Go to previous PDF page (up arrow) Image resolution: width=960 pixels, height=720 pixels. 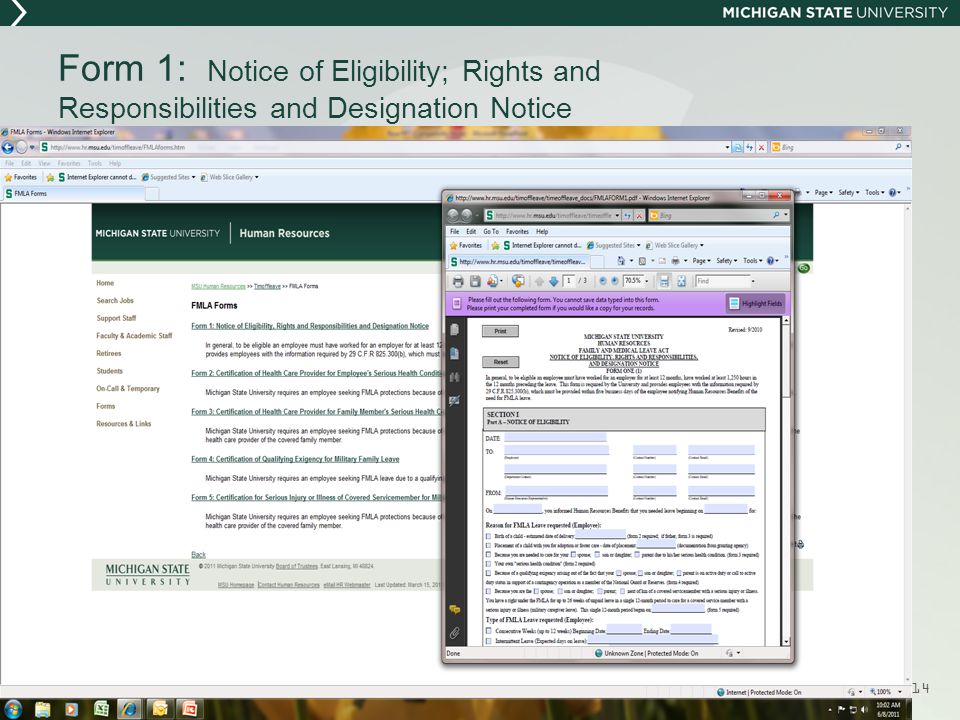[x=539, y=281]
